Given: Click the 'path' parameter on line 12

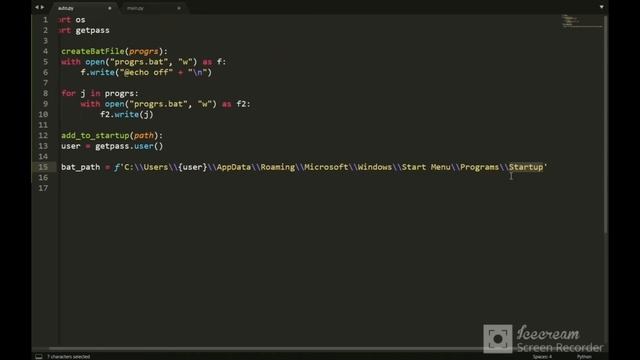Looking at the screenshot, I should click(x=144, y=136).
